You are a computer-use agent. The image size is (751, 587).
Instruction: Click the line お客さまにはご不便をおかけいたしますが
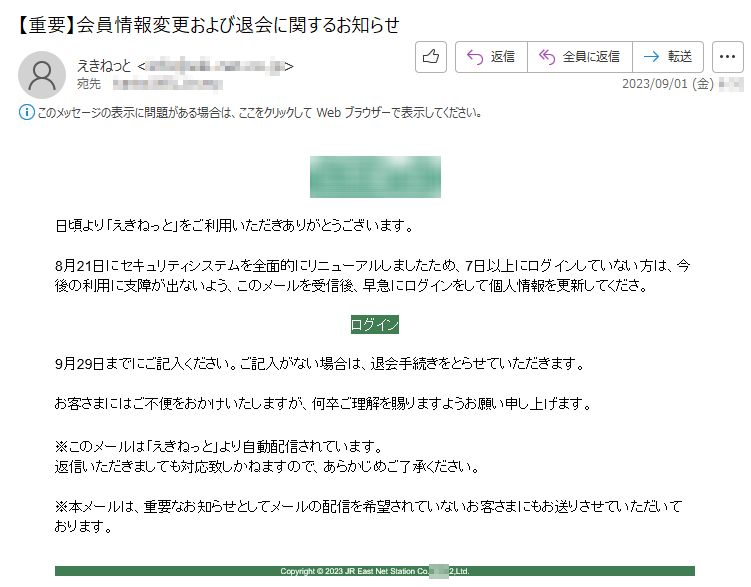[x=323, y=404]
